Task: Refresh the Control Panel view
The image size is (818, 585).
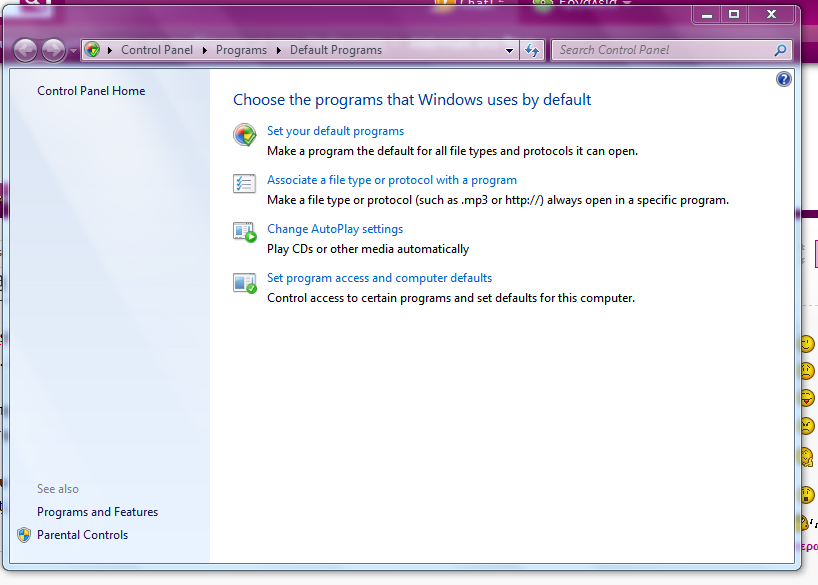Action: [x=532, y=50]
